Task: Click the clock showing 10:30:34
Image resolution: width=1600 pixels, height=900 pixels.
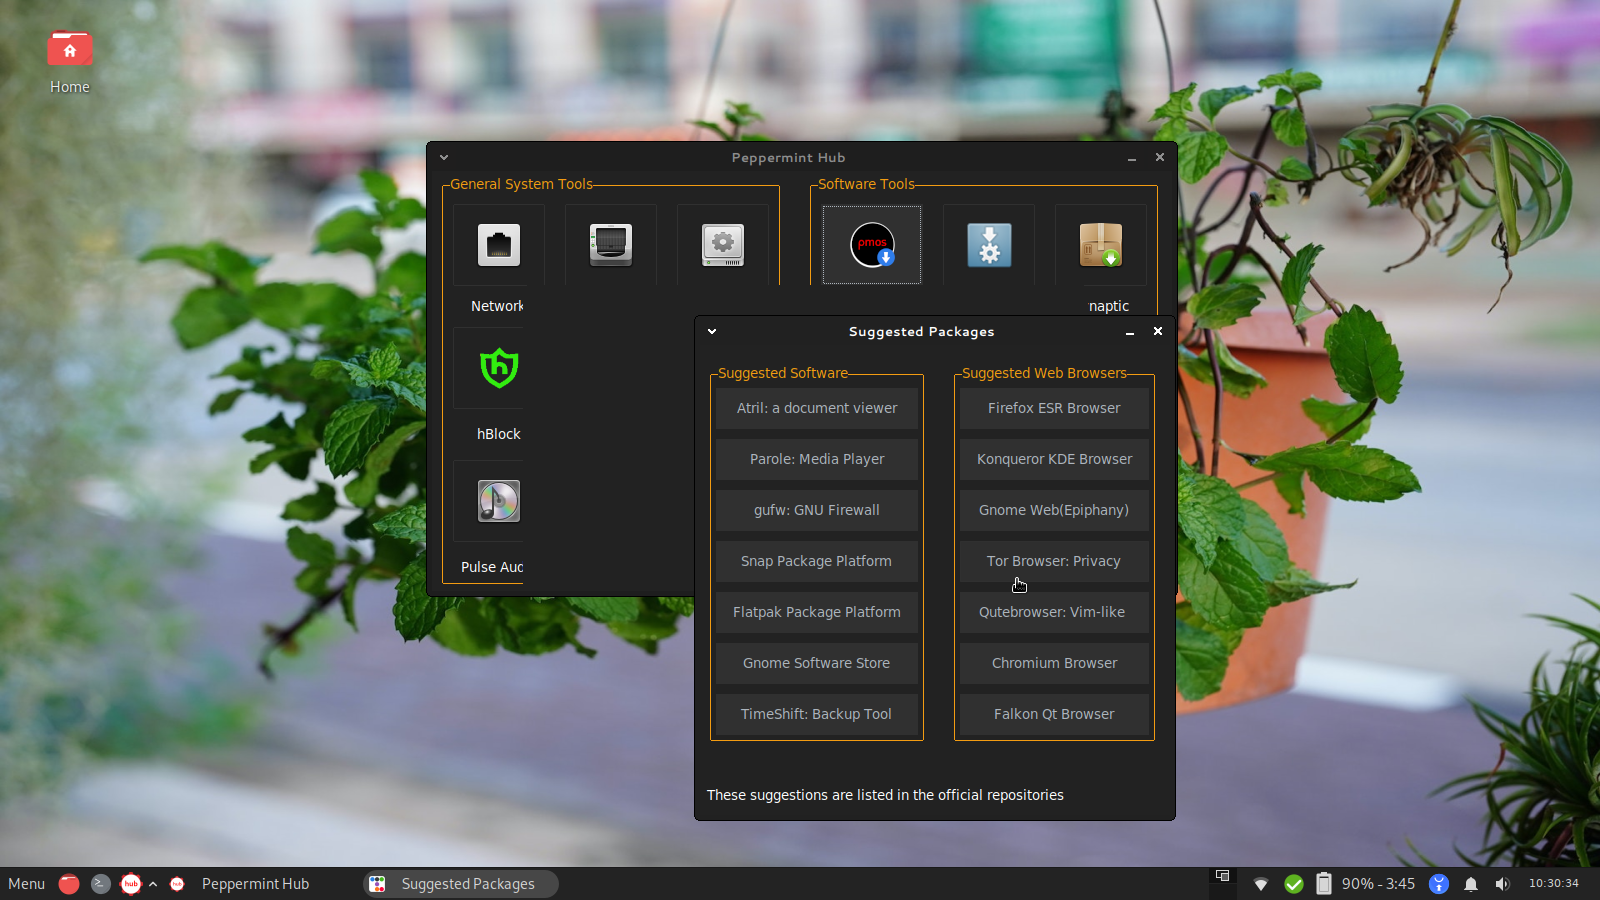Action: 1553,883
